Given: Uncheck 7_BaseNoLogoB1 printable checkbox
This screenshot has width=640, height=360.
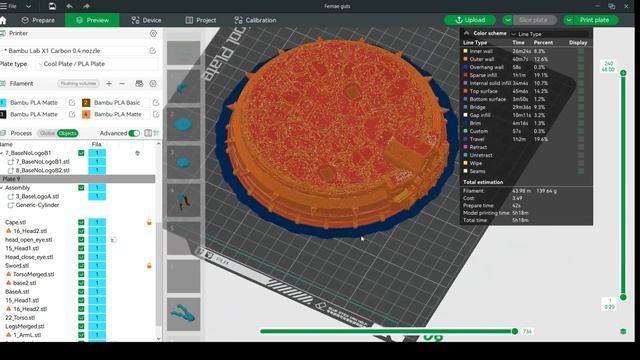Looking at the screenshot, I should 81,153.
